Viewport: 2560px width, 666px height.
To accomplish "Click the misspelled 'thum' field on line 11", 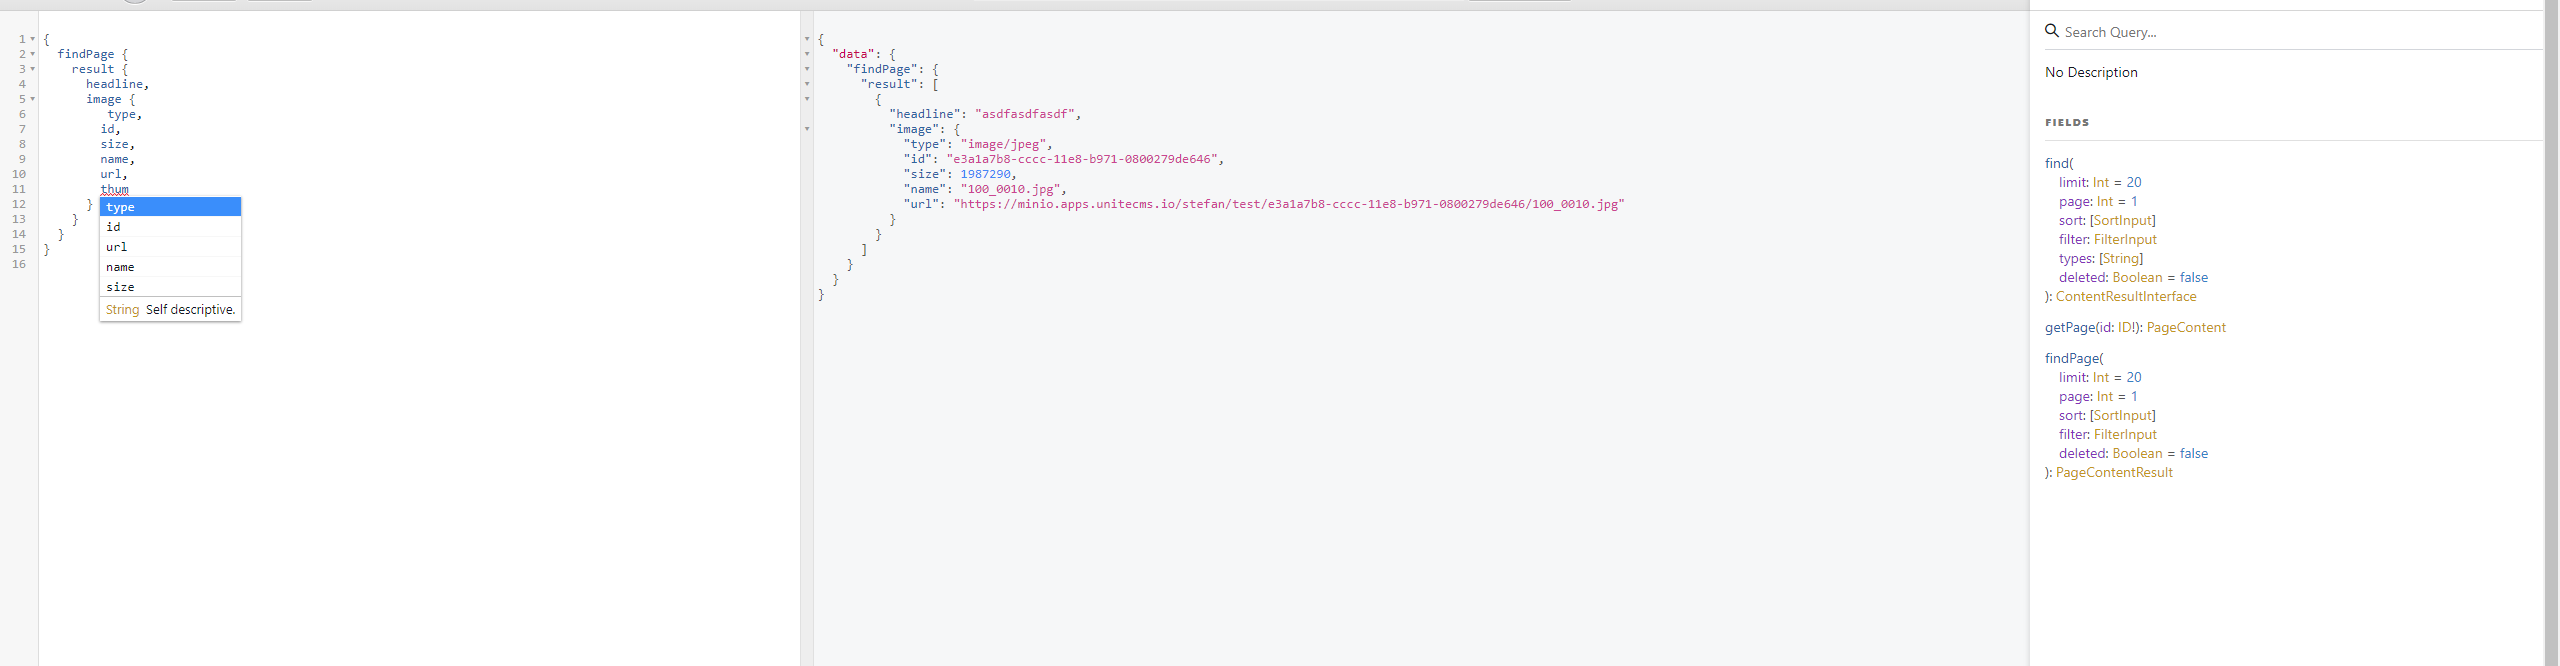I will click(114, 189).
